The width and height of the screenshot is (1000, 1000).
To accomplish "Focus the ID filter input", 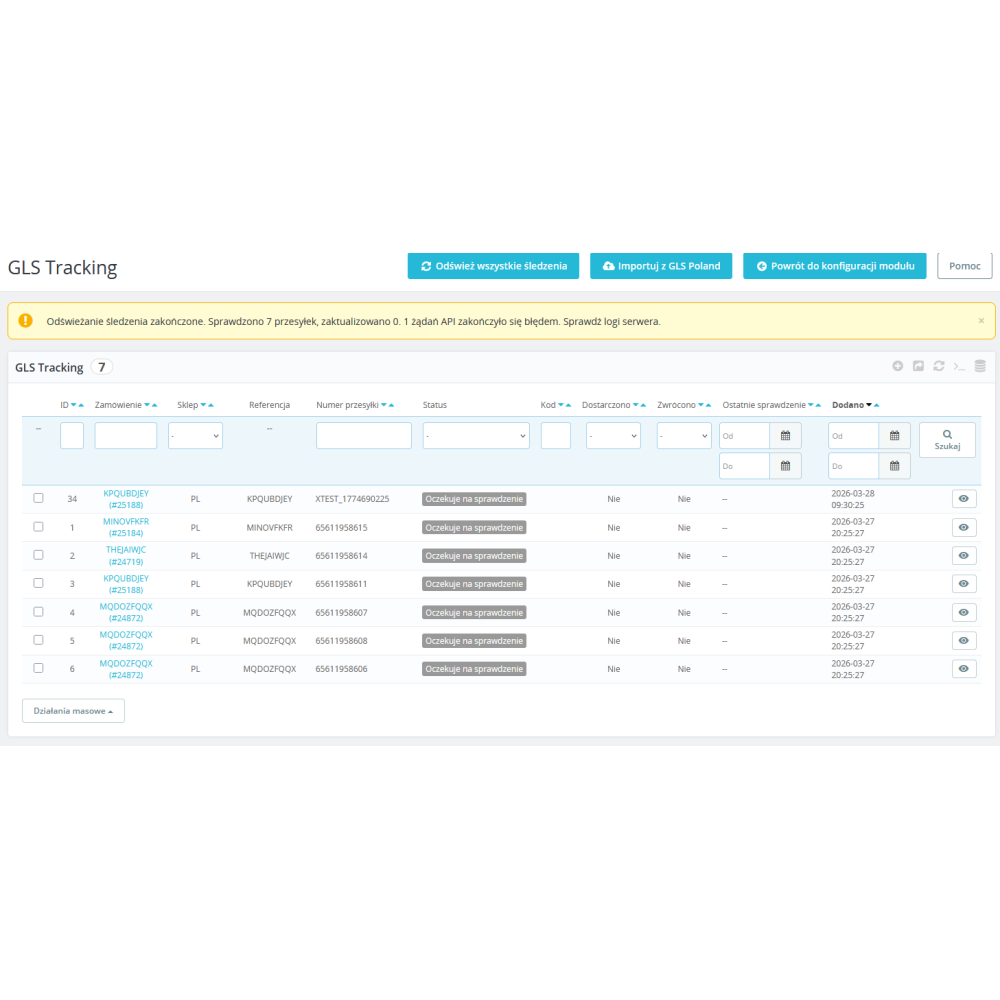I will [72, 436].
